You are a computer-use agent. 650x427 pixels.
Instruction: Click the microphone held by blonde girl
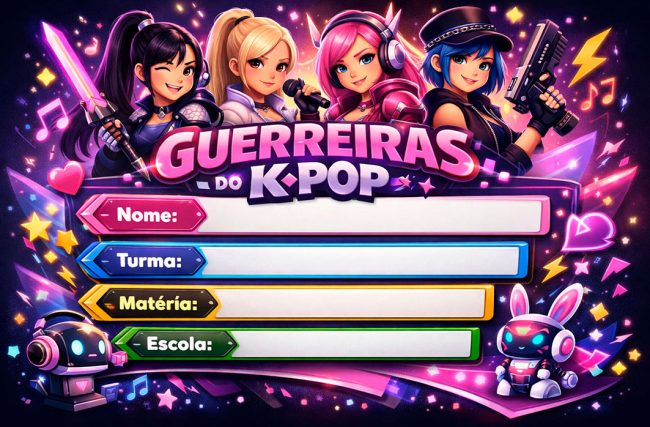point(305,93)
